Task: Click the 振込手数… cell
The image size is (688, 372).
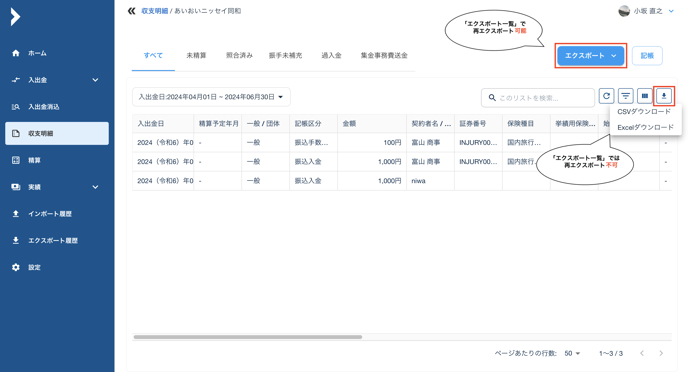Action: click(313, 143)
